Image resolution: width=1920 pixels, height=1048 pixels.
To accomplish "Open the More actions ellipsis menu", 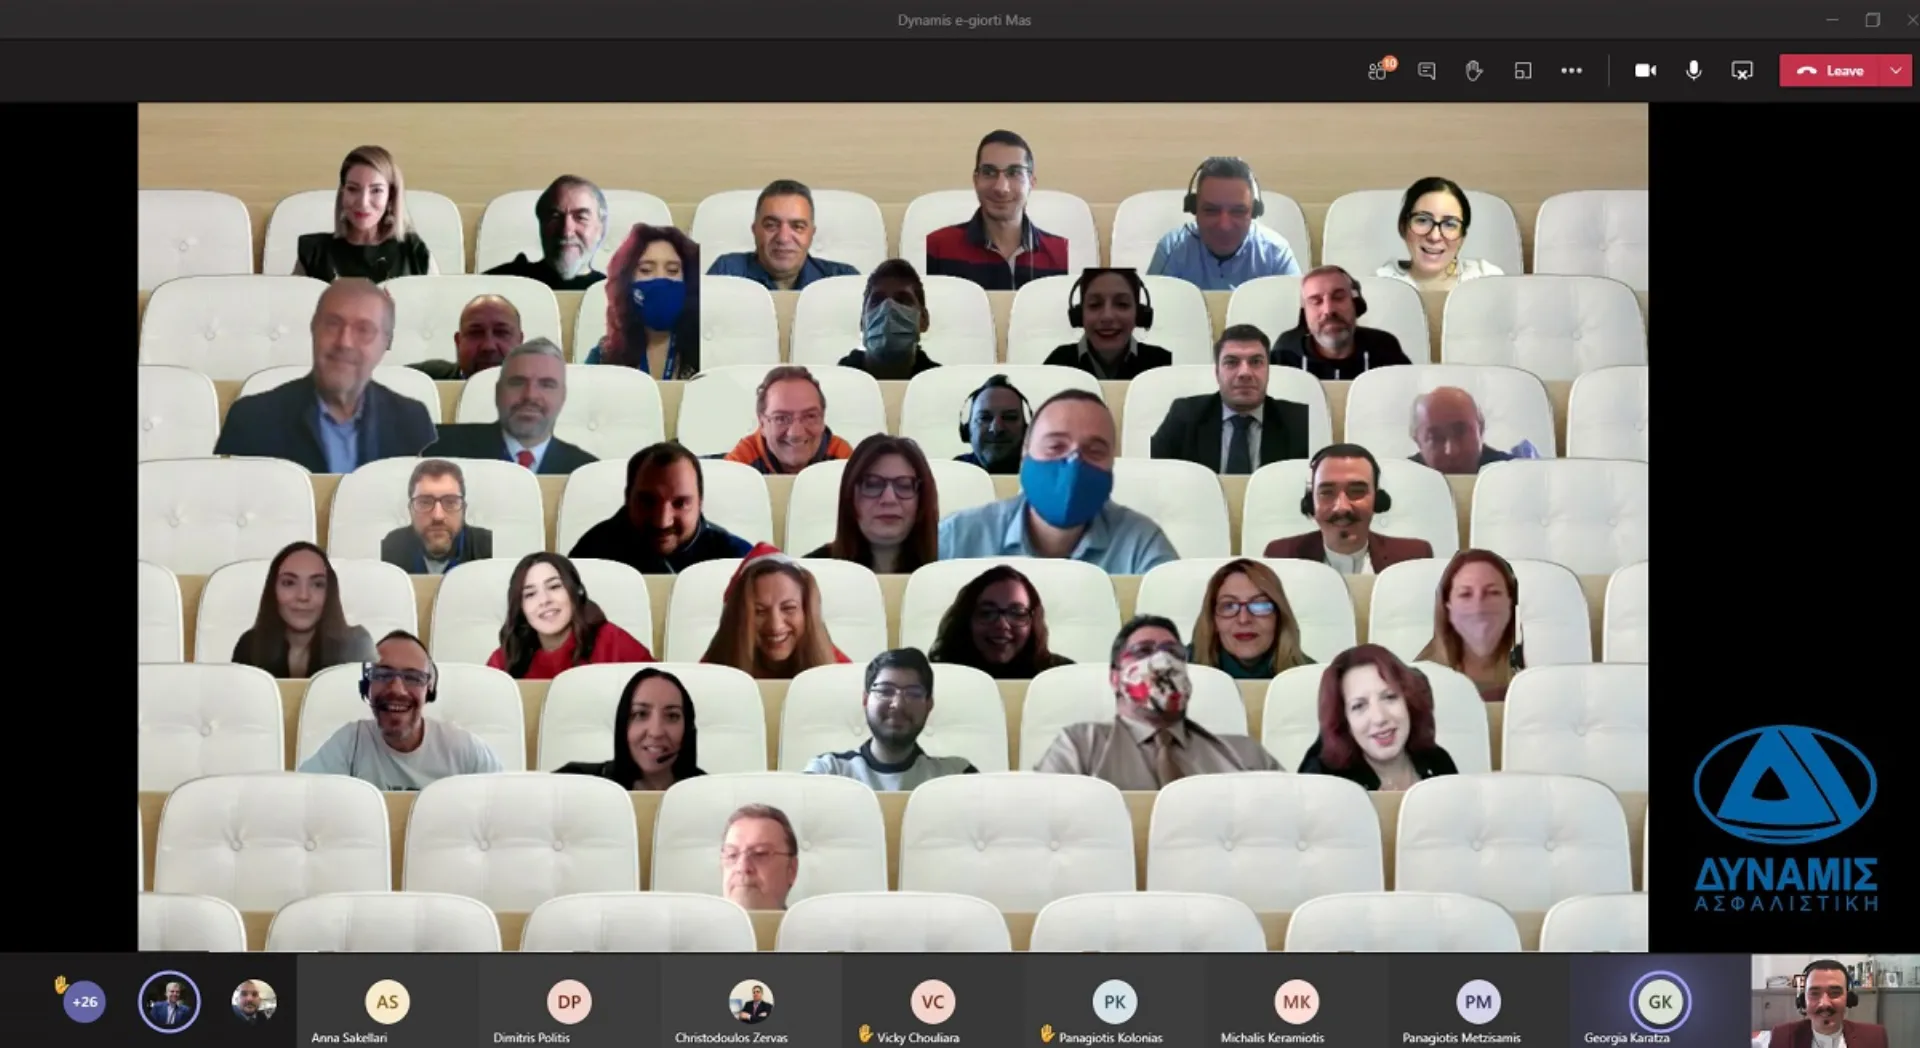I will coord(1571,70).
